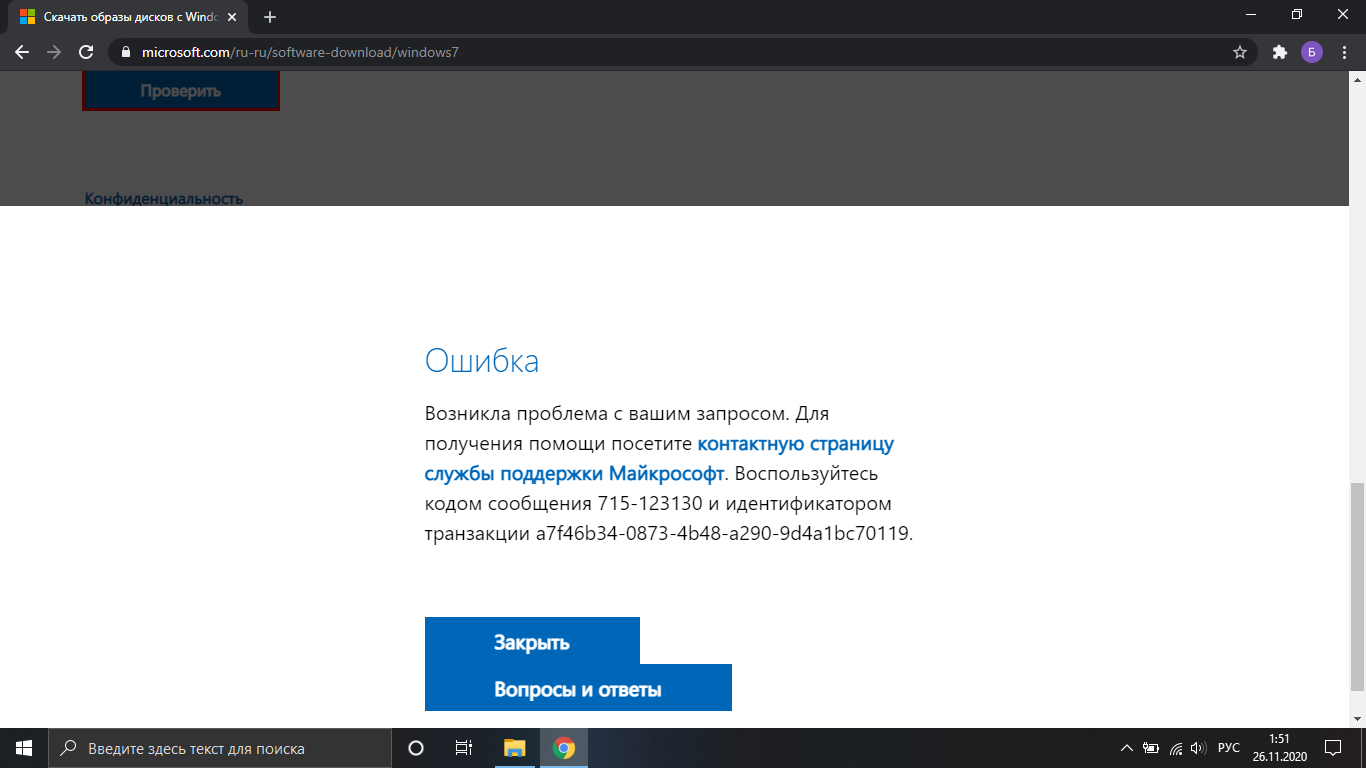Screen dimensions: 1366x768
Task: Open the purple profile avatar menu
Action: [x=1311, y=52]
